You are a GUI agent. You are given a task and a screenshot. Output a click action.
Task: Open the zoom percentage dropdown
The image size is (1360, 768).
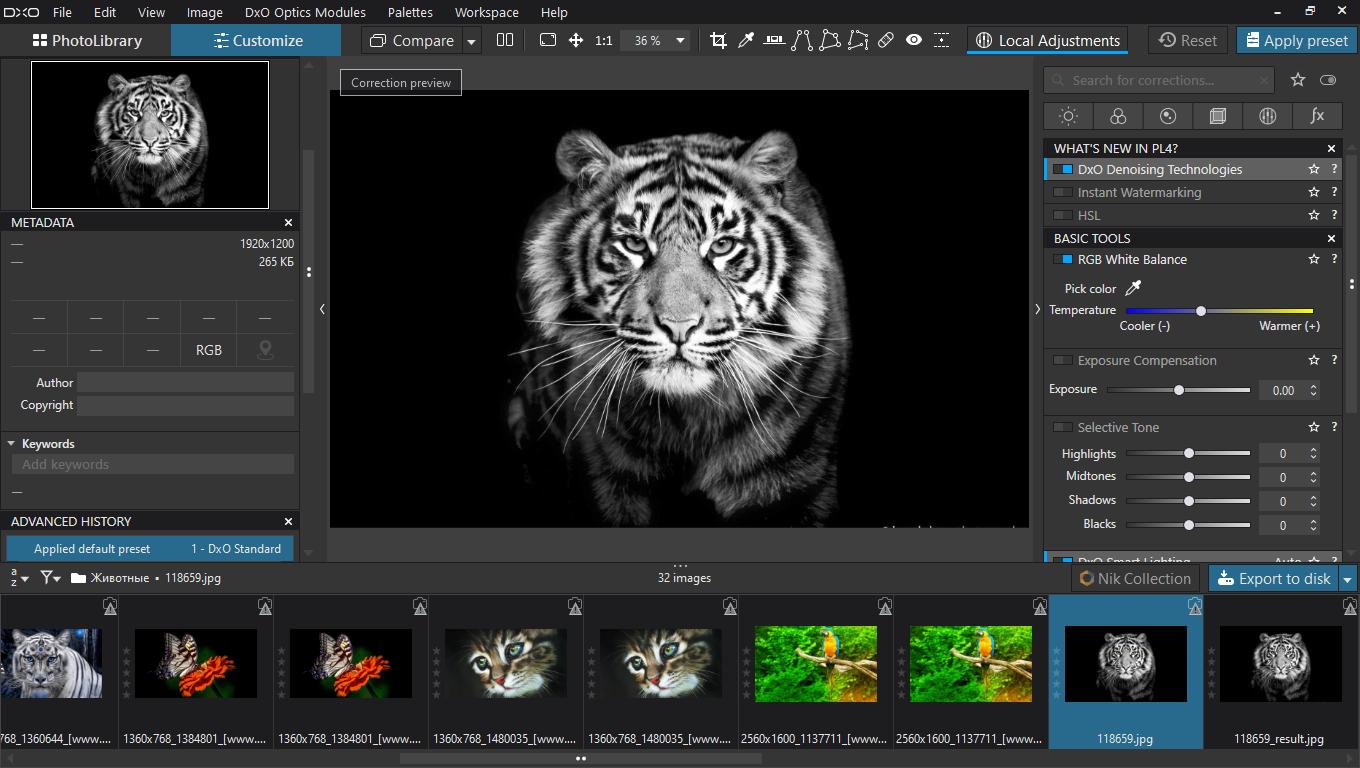(x=680, y=41)
